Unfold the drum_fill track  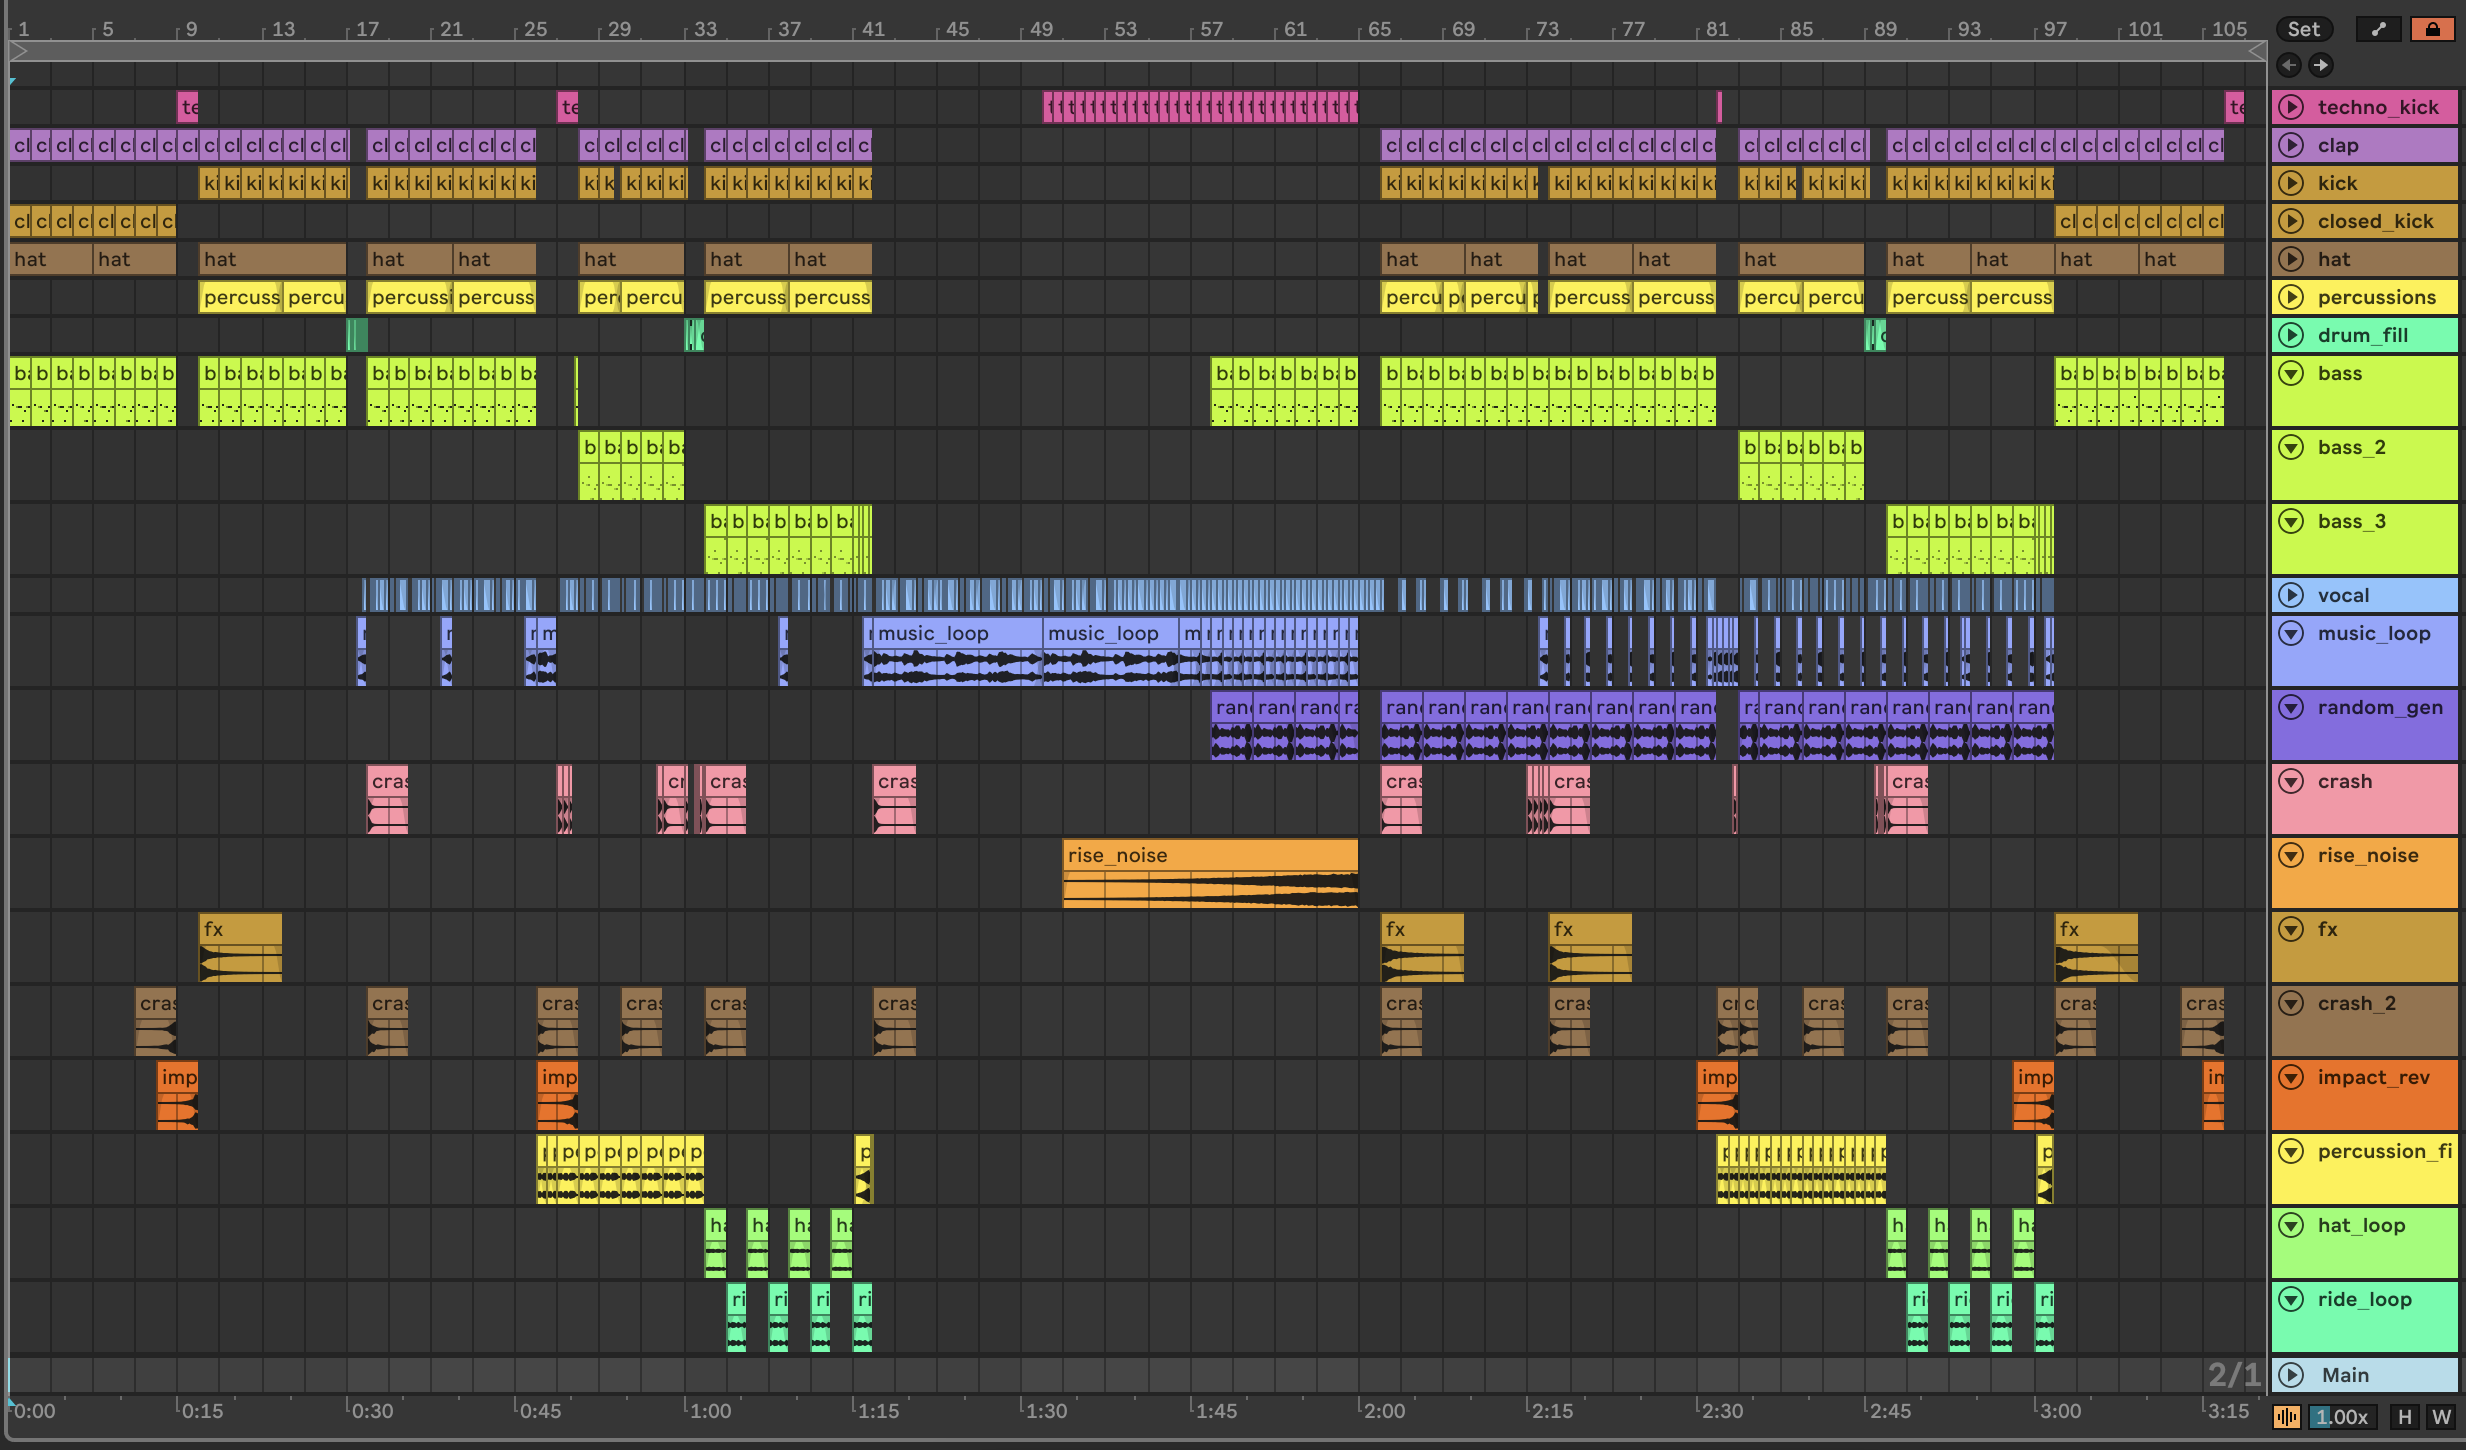[x=2291, y=335]
